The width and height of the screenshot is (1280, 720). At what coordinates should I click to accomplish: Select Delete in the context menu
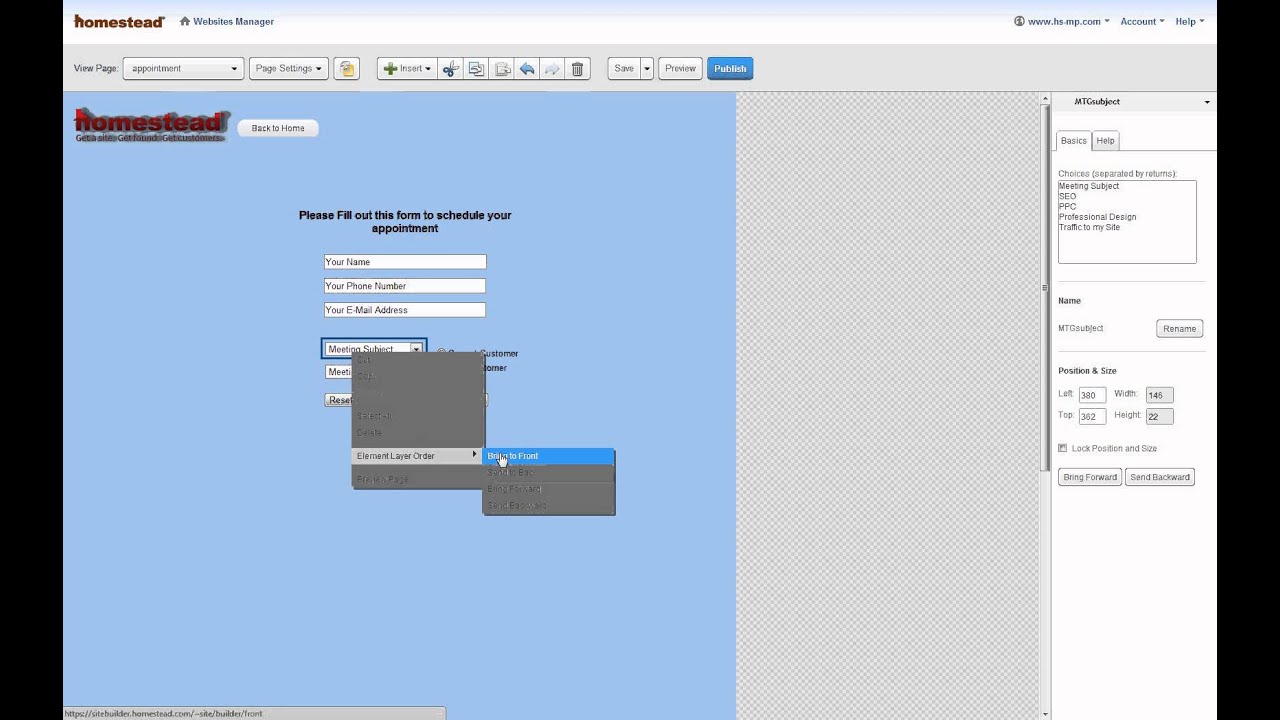[x=418, y=433]
